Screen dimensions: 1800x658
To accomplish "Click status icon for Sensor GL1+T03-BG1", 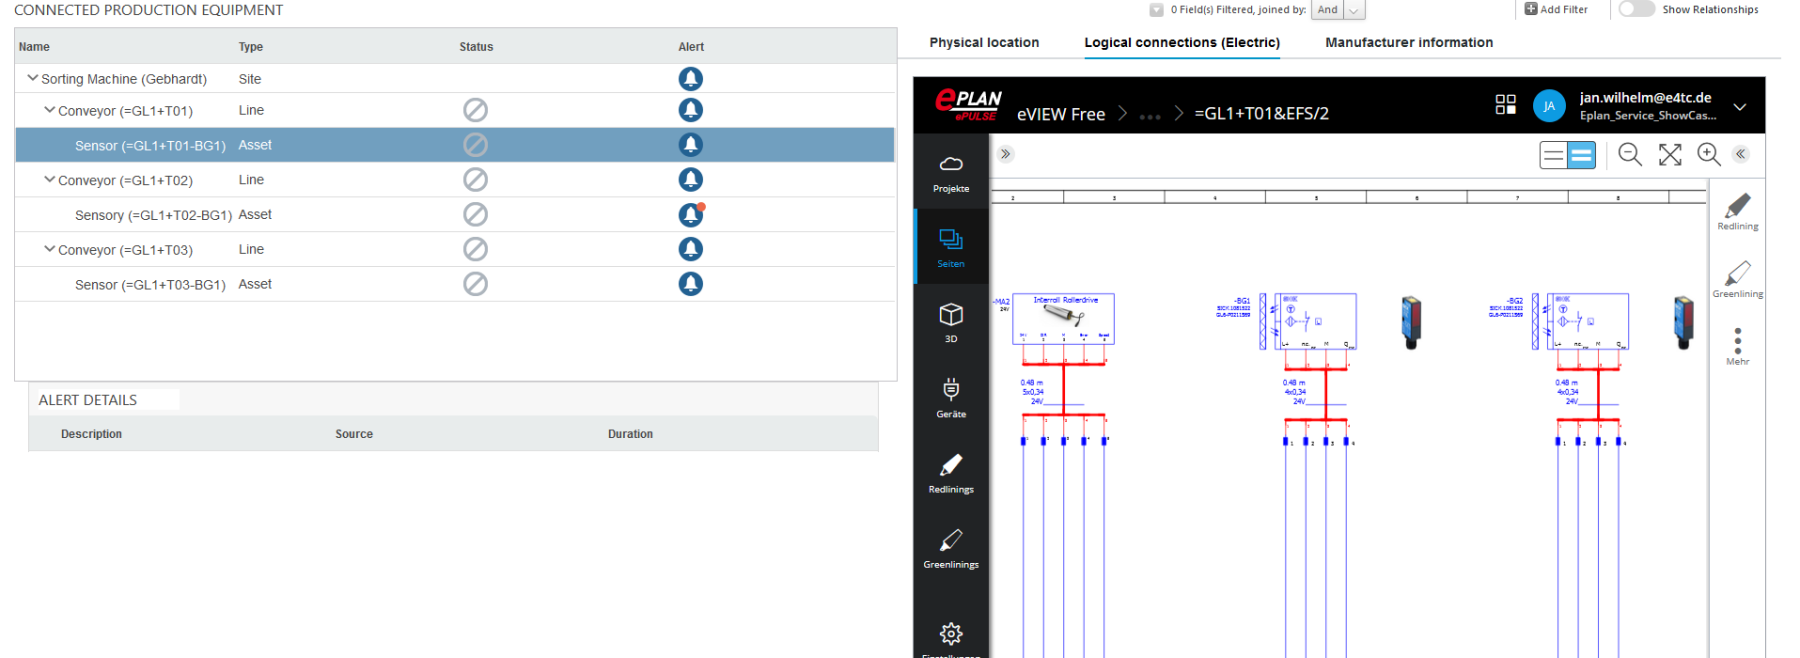I will click(475, 284).
